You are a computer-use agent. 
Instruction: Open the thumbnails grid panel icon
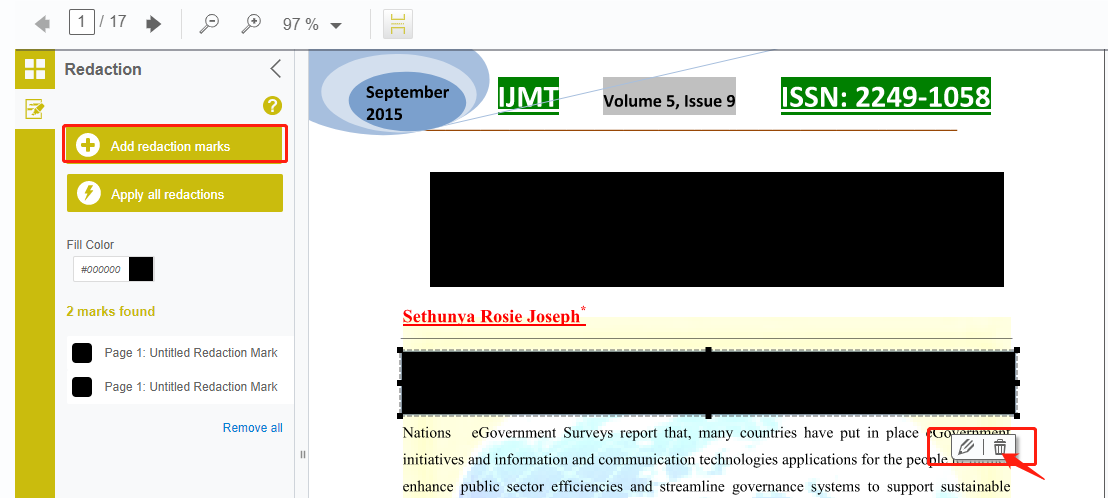click(35, 69)
